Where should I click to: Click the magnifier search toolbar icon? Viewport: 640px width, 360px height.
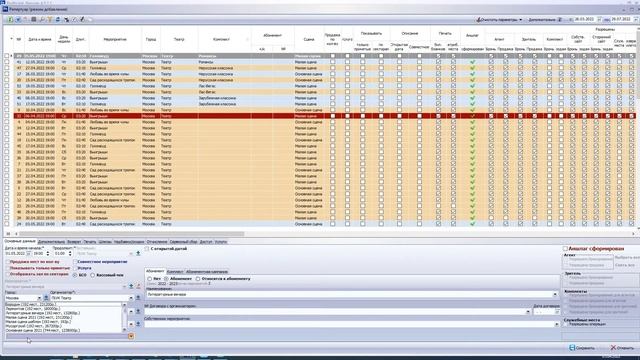42,20
